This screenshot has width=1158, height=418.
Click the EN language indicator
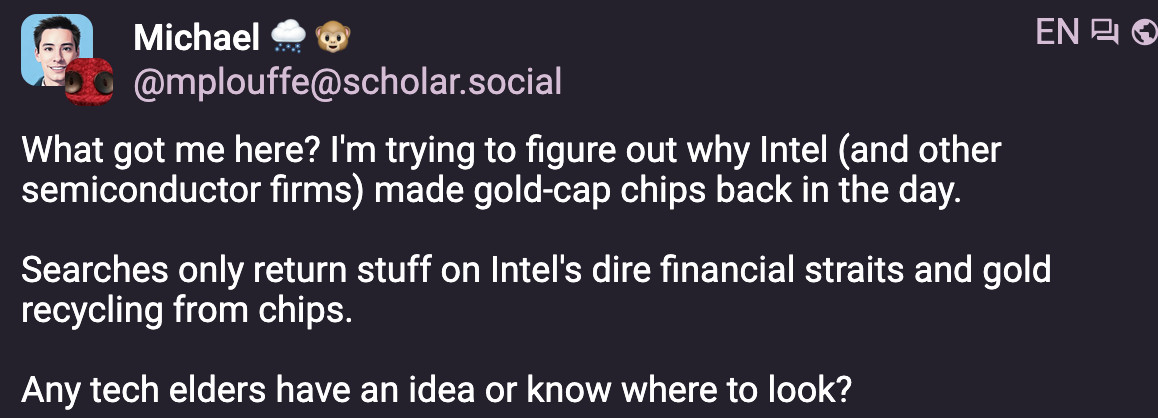click(x=1057, y=33)
